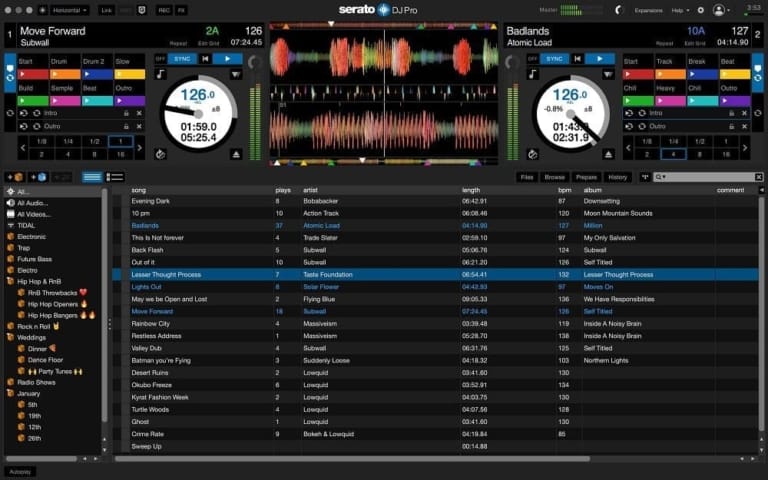Toggle Repeat on deck 2
The image size is (768, 480).
pyautogui.click(x=664, y=44)
